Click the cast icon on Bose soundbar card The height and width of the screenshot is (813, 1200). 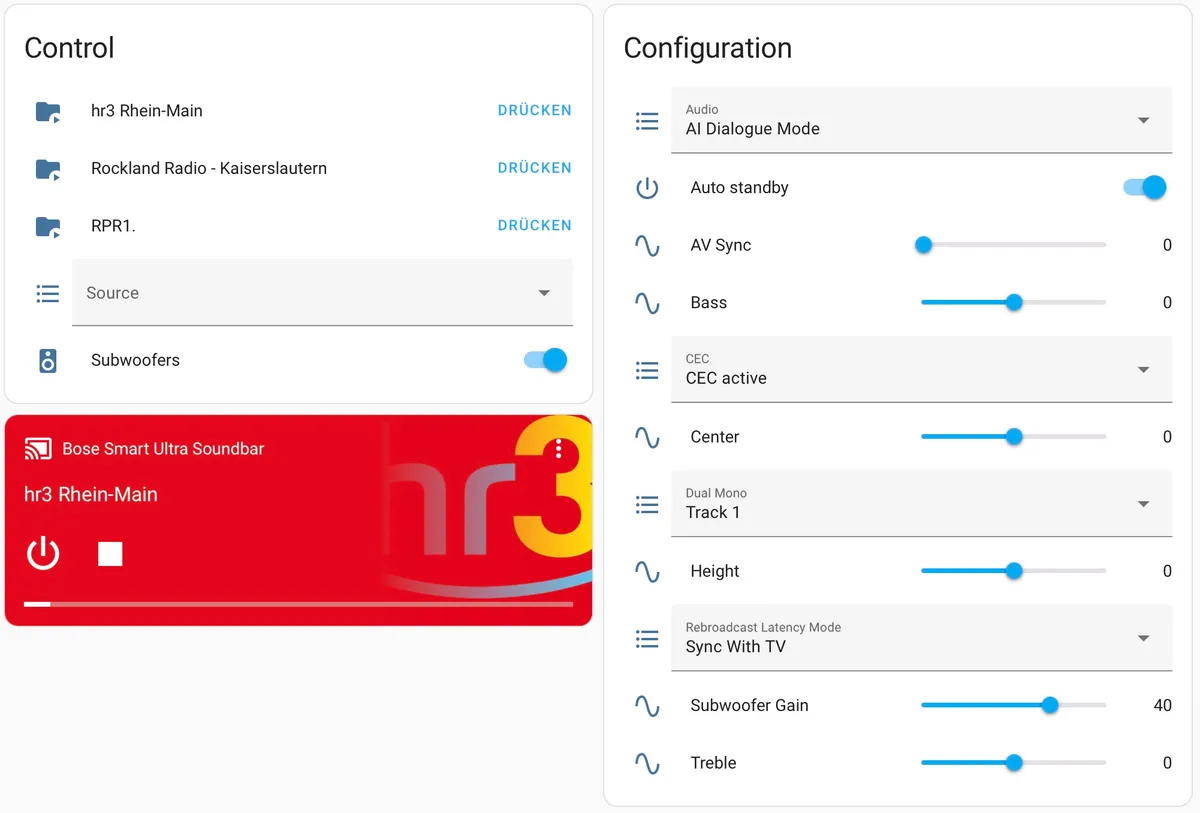(x=37, y=449)
